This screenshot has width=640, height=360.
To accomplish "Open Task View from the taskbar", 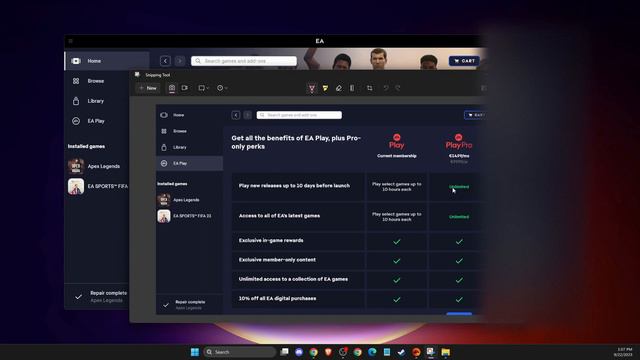I will 284,352.
